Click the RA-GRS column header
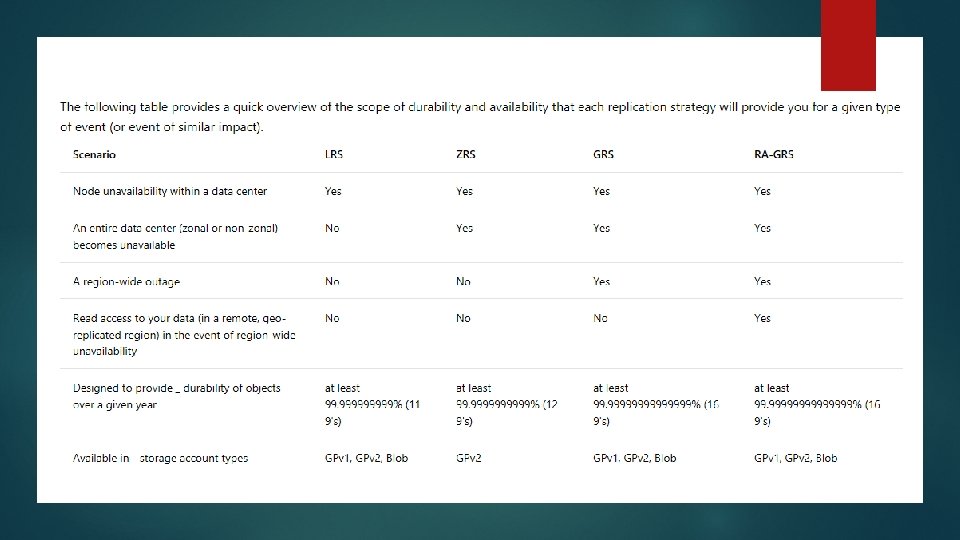The image size is (960, 540). coord(774,154)
